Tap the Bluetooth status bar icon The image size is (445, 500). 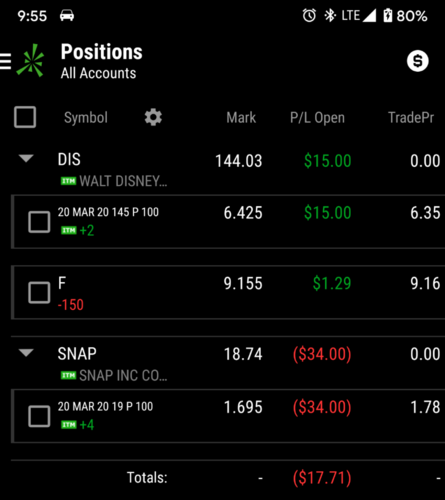[x=330, y=16]
